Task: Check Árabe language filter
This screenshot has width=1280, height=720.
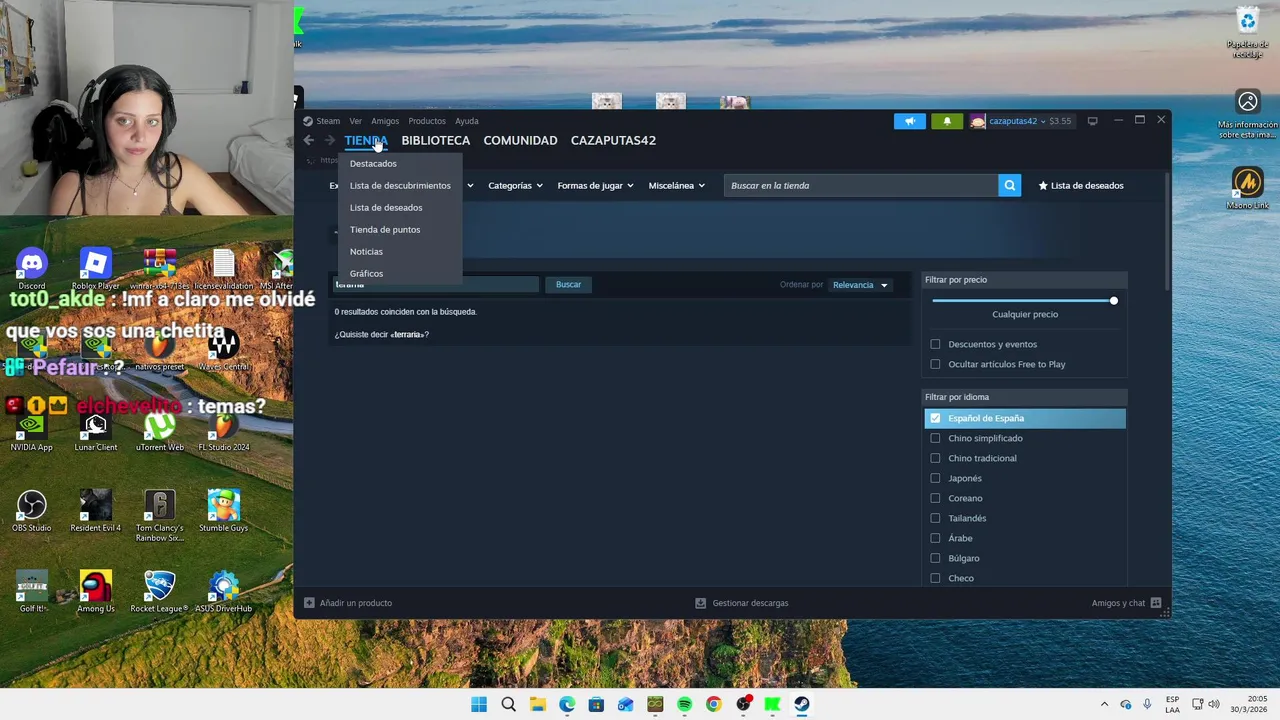Action: (x=935, y=538)
